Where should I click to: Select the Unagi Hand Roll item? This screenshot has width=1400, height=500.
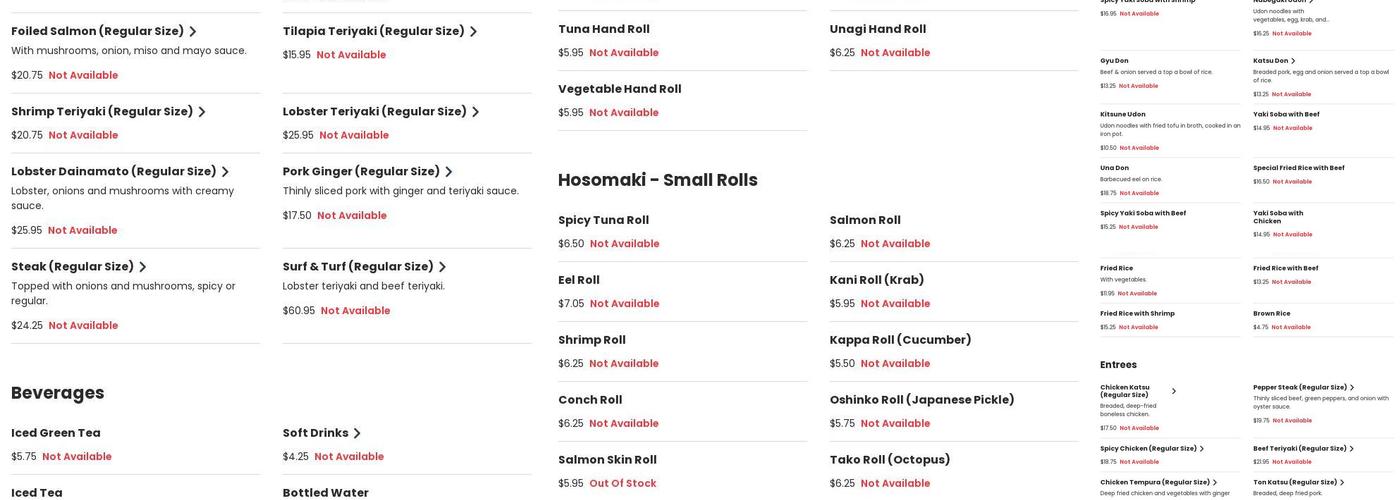(877, 29)
